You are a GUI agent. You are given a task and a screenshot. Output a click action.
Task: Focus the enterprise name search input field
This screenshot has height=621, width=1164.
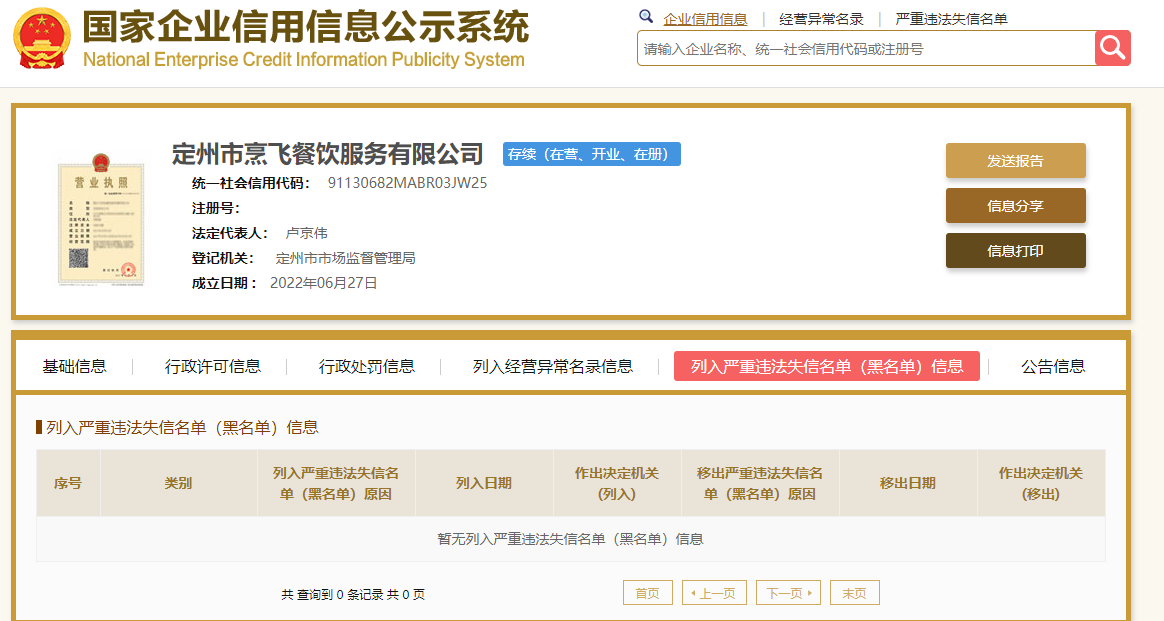866,48
